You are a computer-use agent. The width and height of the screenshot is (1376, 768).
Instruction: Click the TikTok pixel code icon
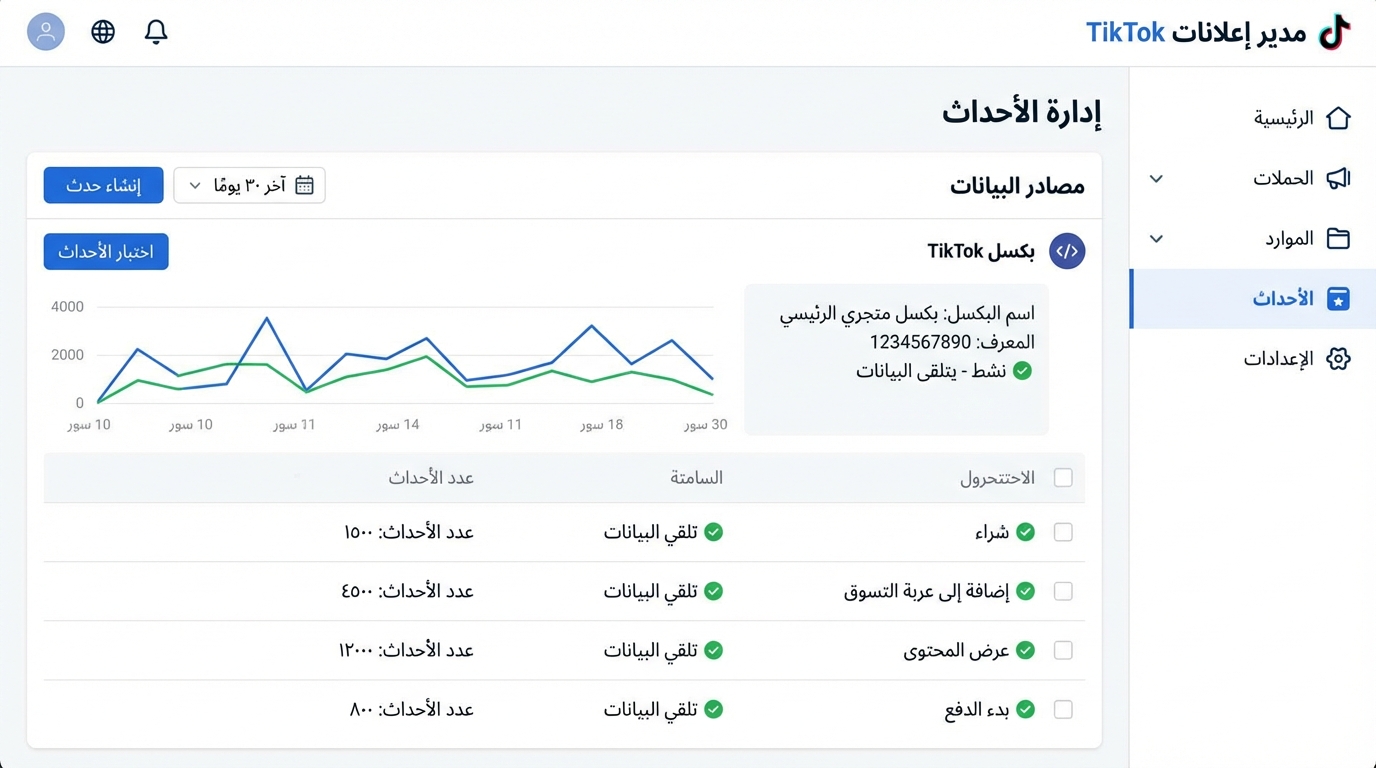point(1067,252)
